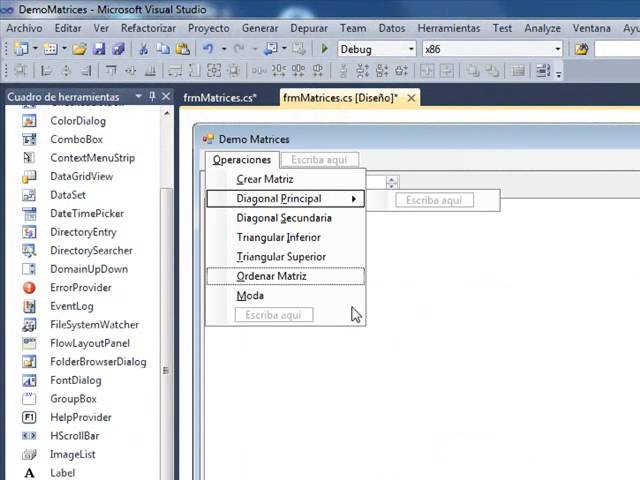Expand the Diagonal Principal submenu arrow
Viewport: 640px width, 480px height.
[x=353, y=199]
